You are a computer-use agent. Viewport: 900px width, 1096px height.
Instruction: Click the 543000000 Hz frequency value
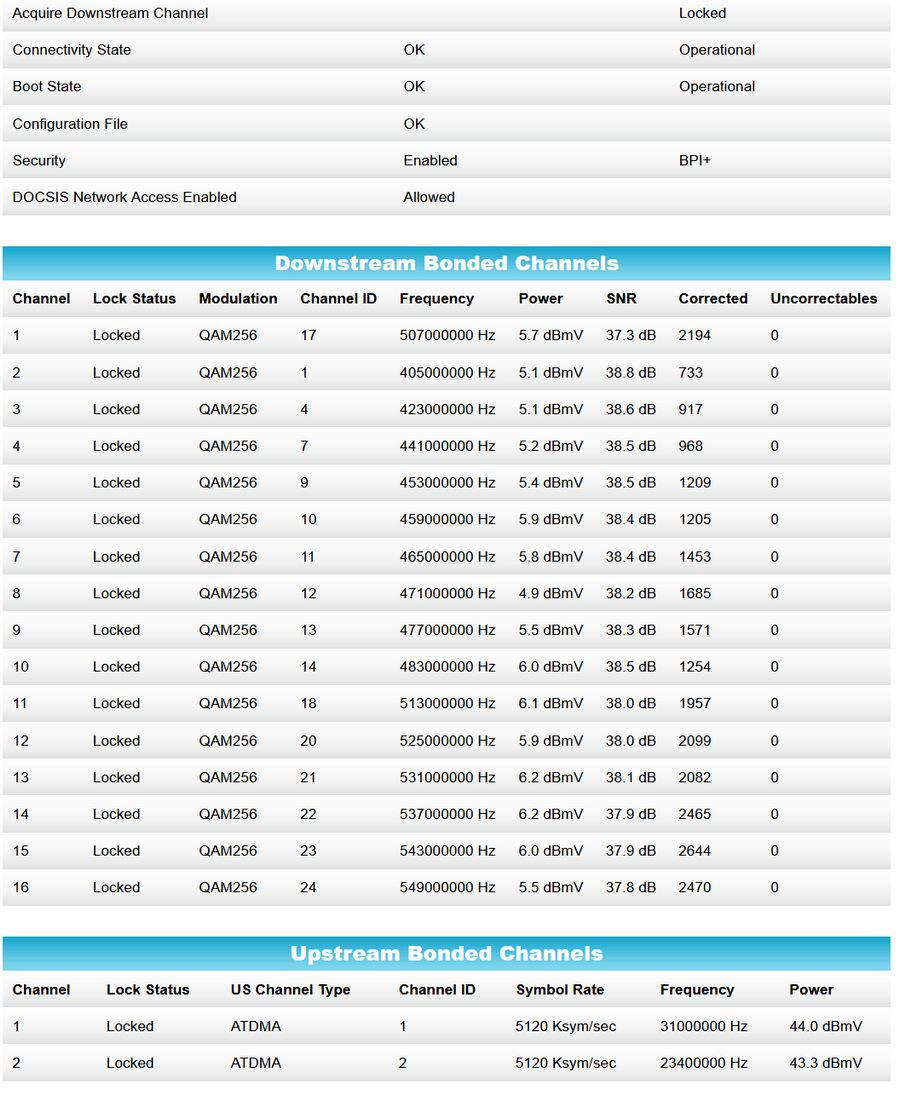(447, 851)
